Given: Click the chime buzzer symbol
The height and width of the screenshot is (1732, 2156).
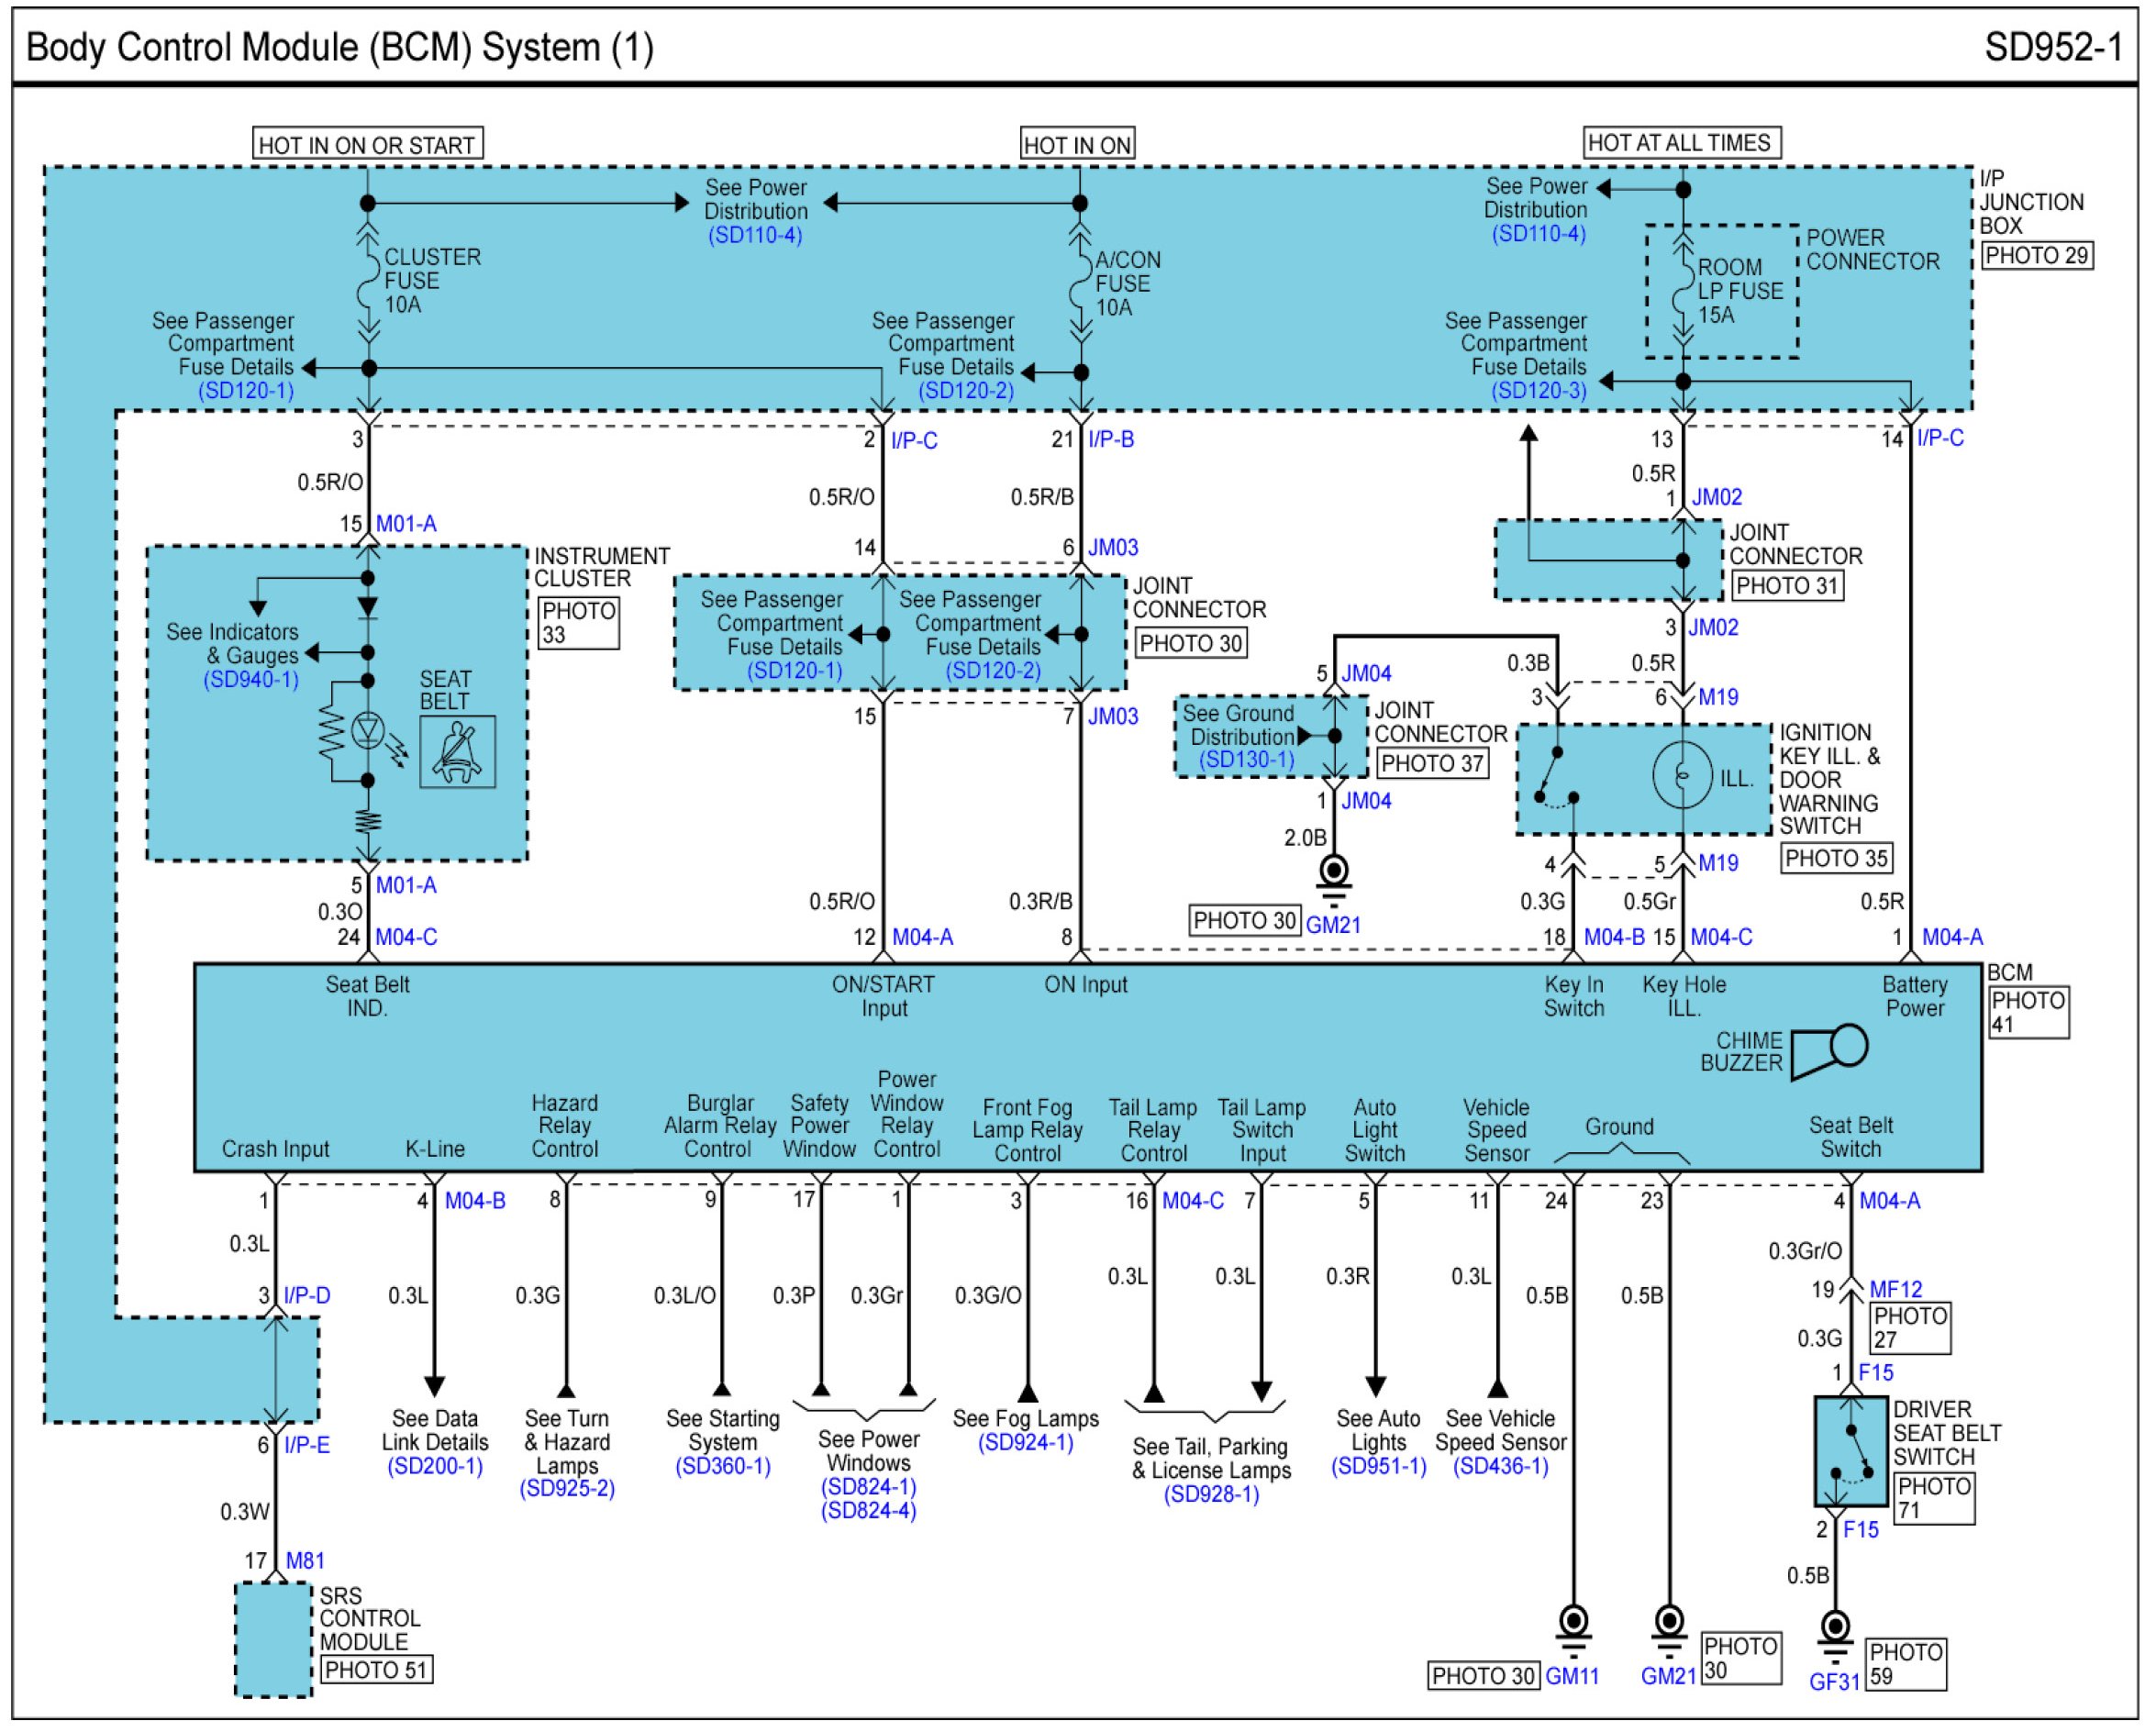Looking at the screenshot, I should coord(1829,1052).
